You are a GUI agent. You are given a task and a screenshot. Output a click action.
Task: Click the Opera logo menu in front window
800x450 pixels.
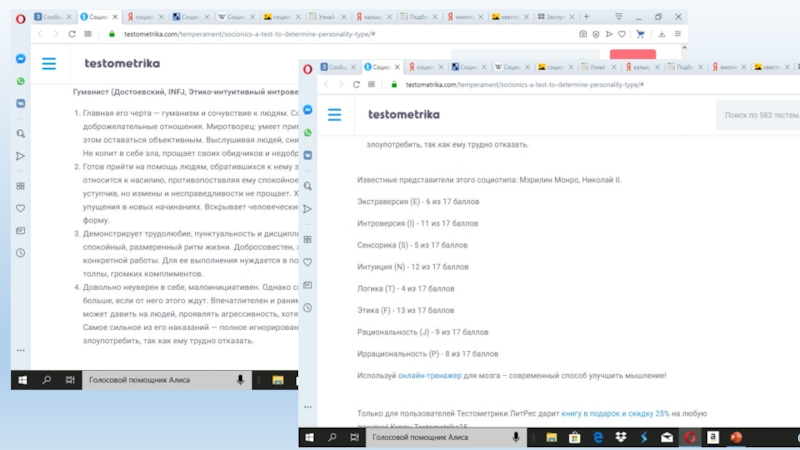(x=307, y=68)
